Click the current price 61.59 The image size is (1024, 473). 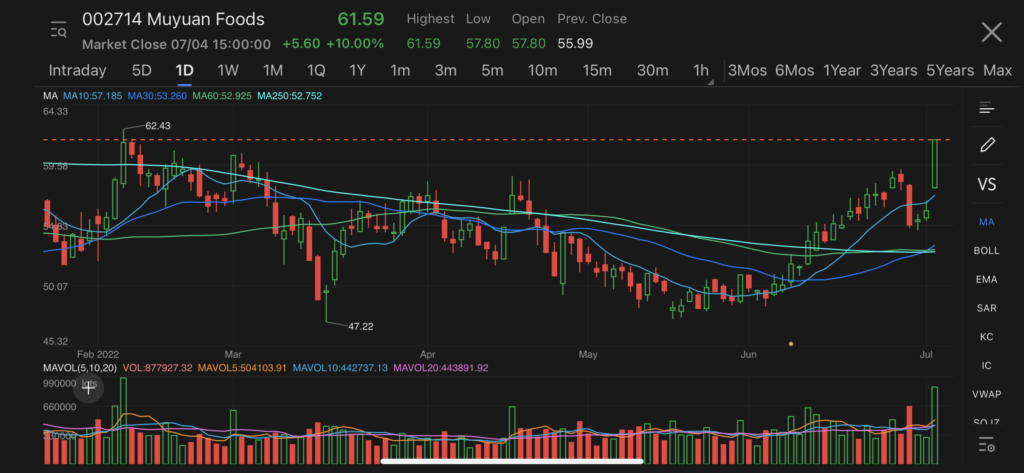click(x=360, y=19)
